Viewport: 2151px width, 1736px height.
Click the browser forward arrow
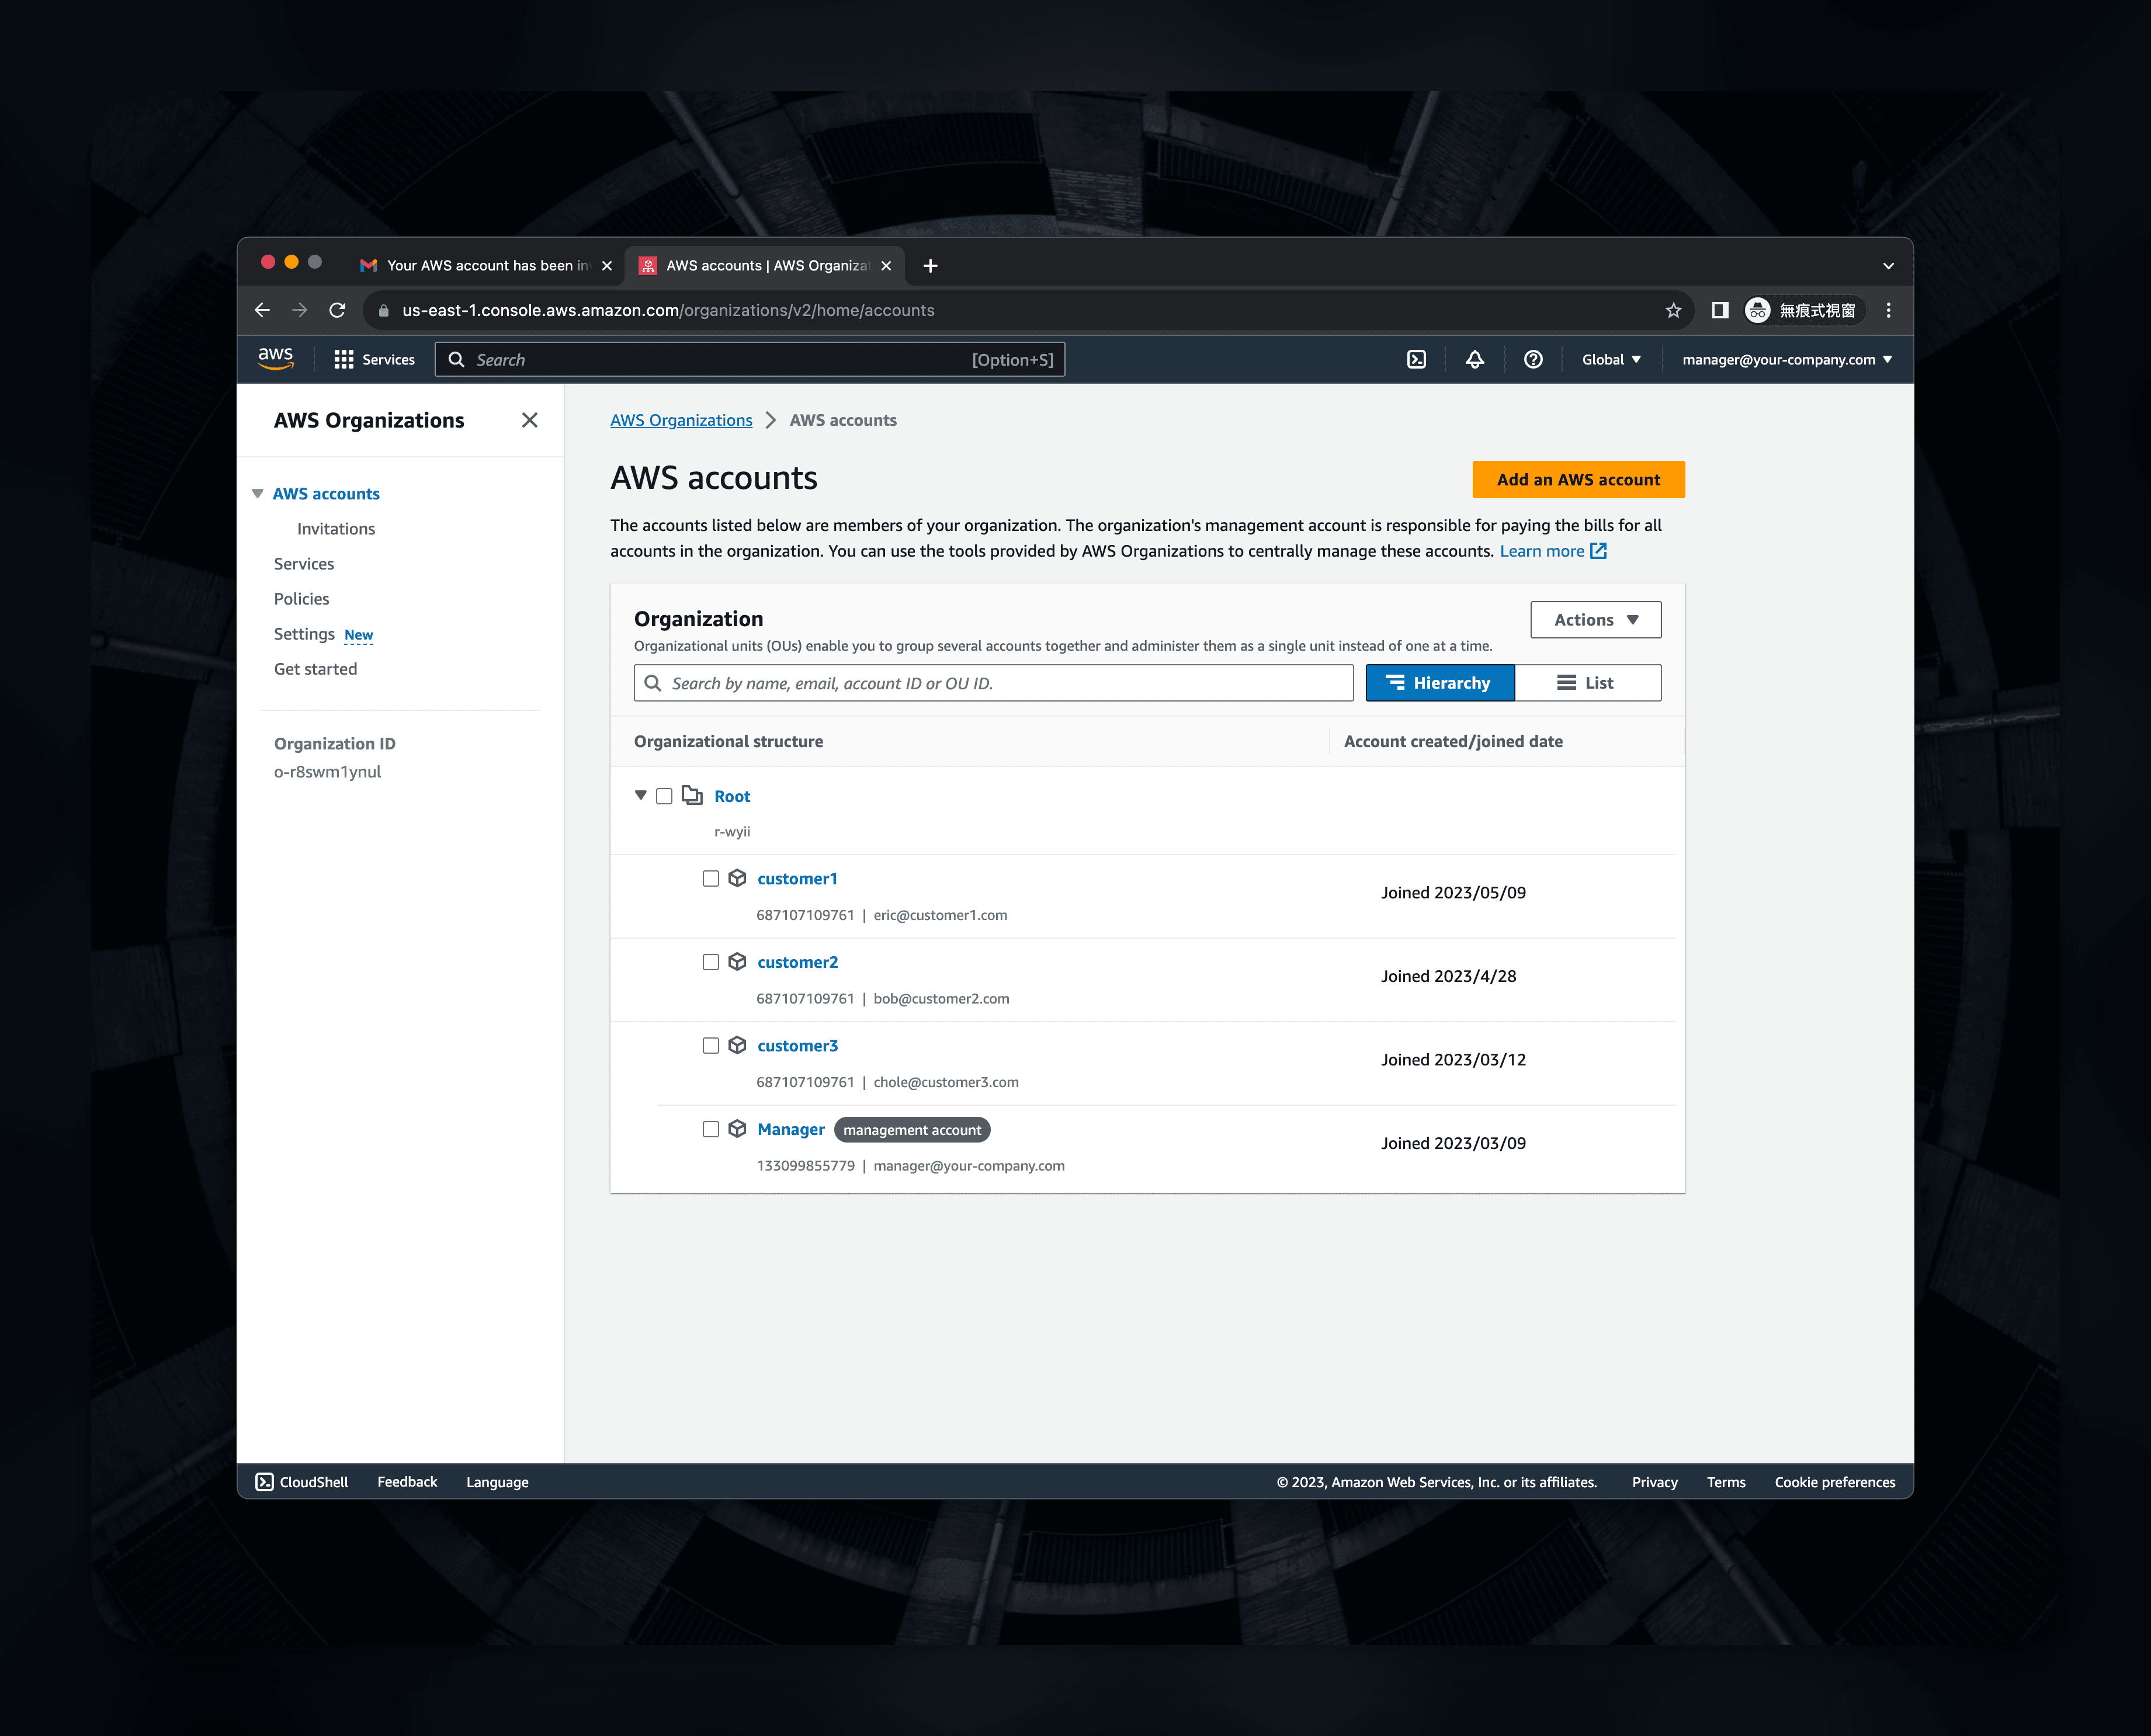tap(299, 311)
